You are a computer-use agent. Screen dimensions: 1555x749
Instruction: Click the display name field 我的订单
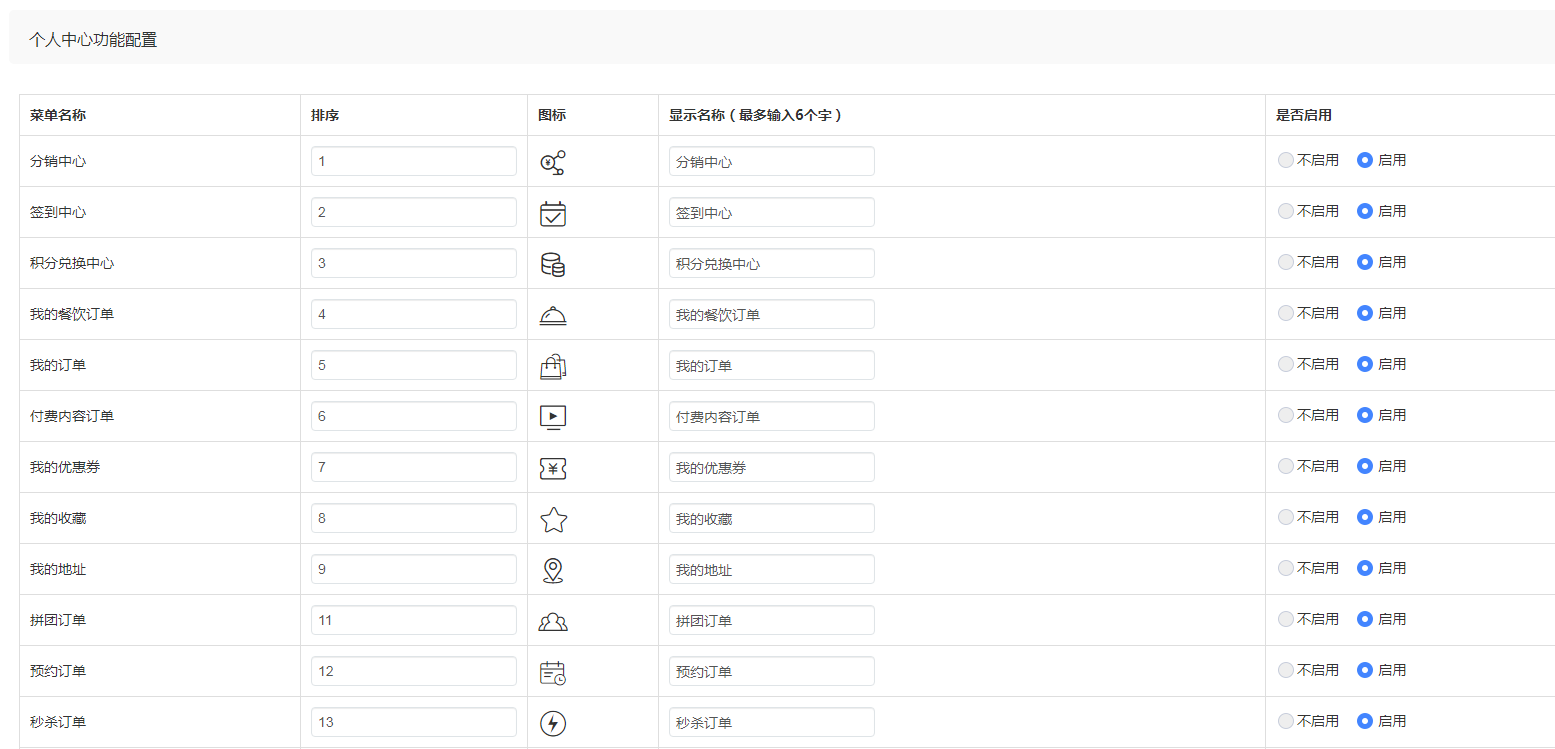point(772,365)
